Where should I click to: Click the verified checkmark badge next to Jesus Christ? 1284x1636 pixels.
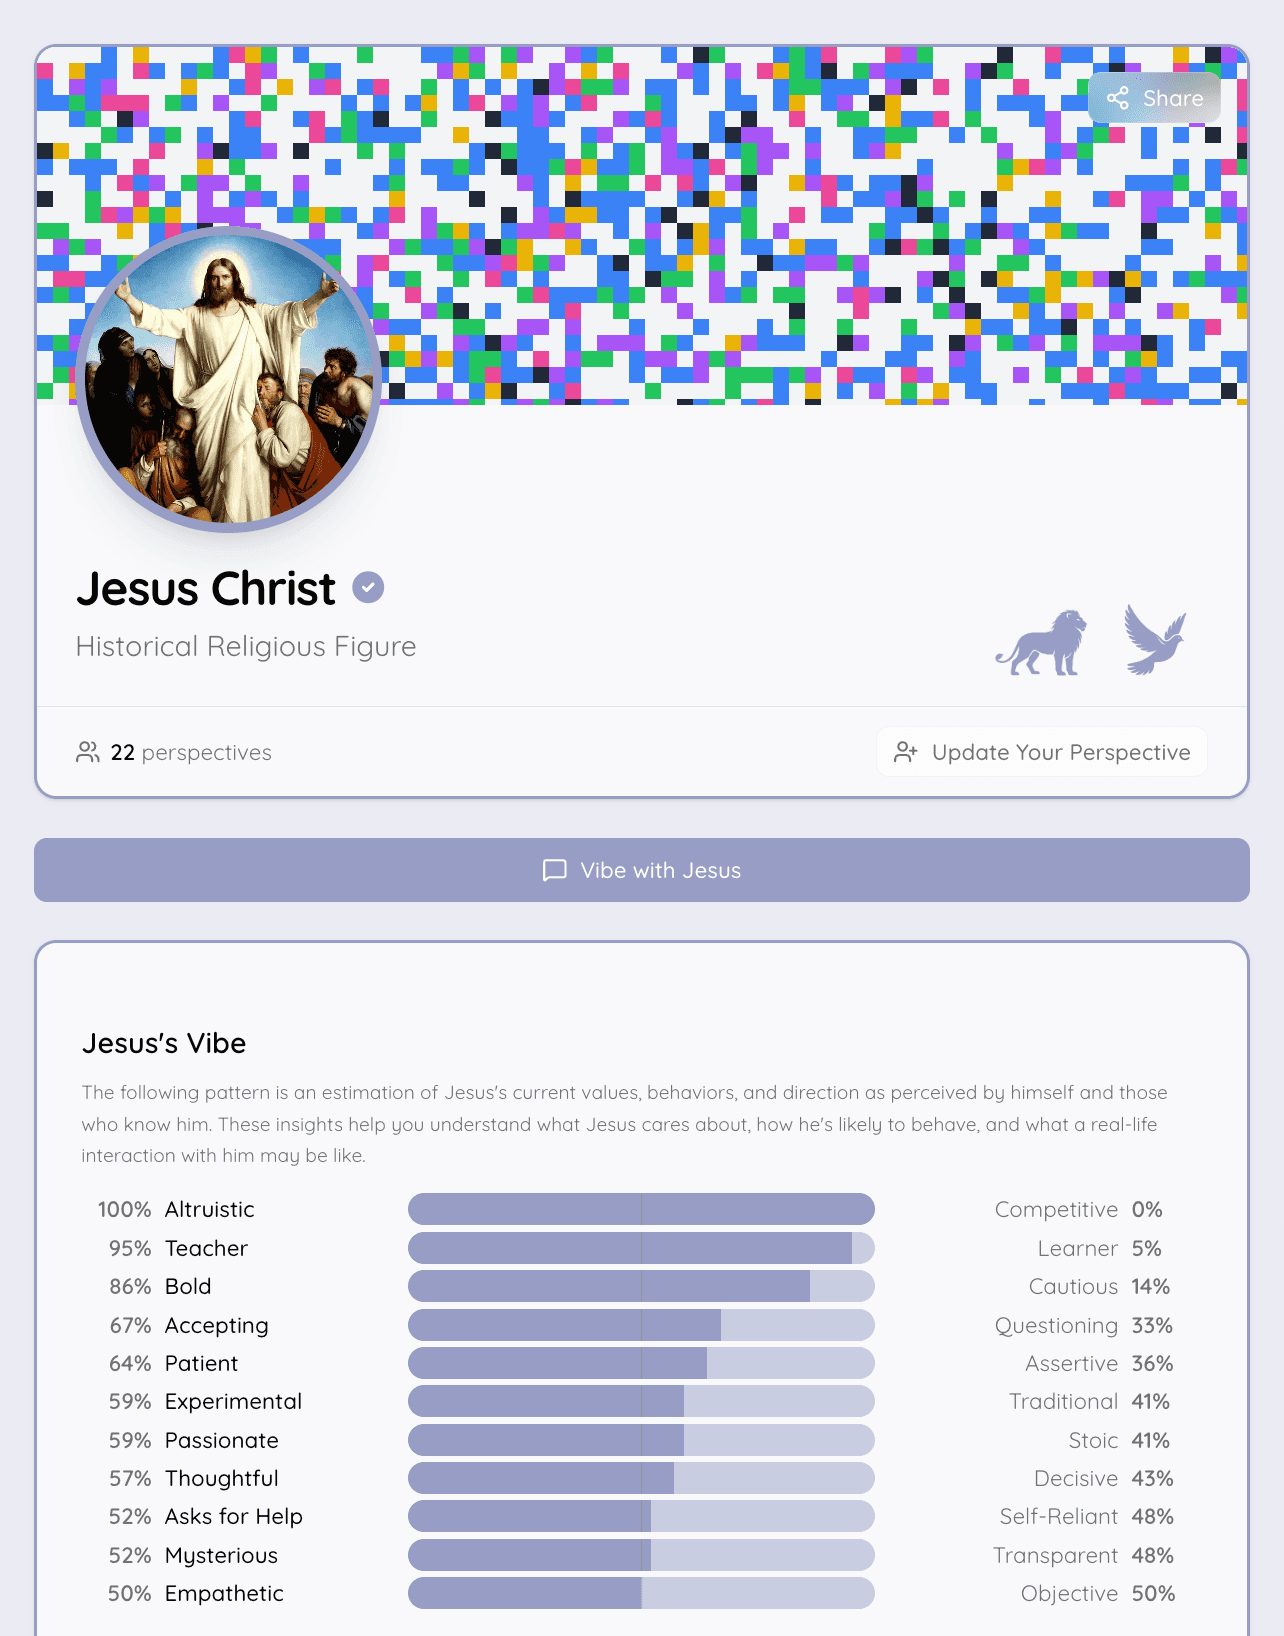click(368, 588)
